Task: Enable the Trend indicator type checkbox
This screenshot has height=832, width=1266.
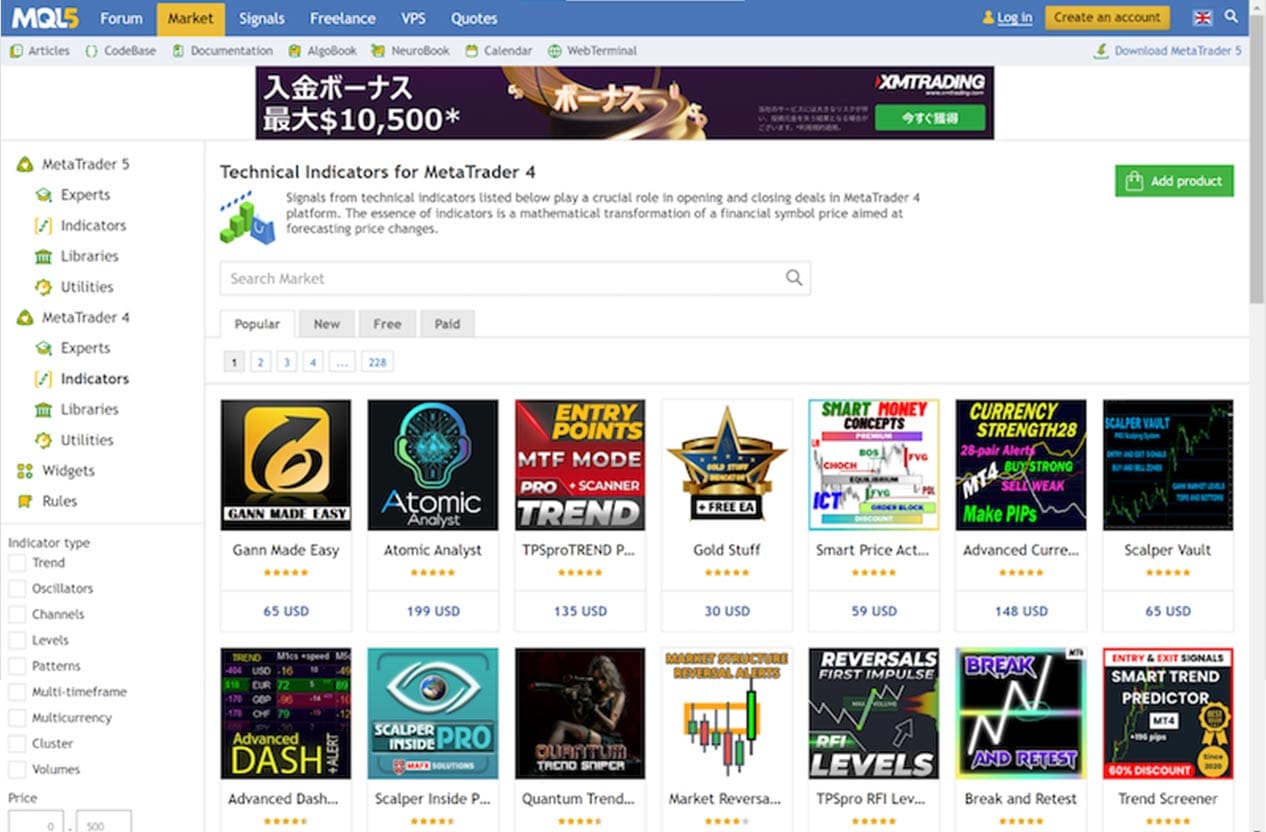Action: [17, 563]
